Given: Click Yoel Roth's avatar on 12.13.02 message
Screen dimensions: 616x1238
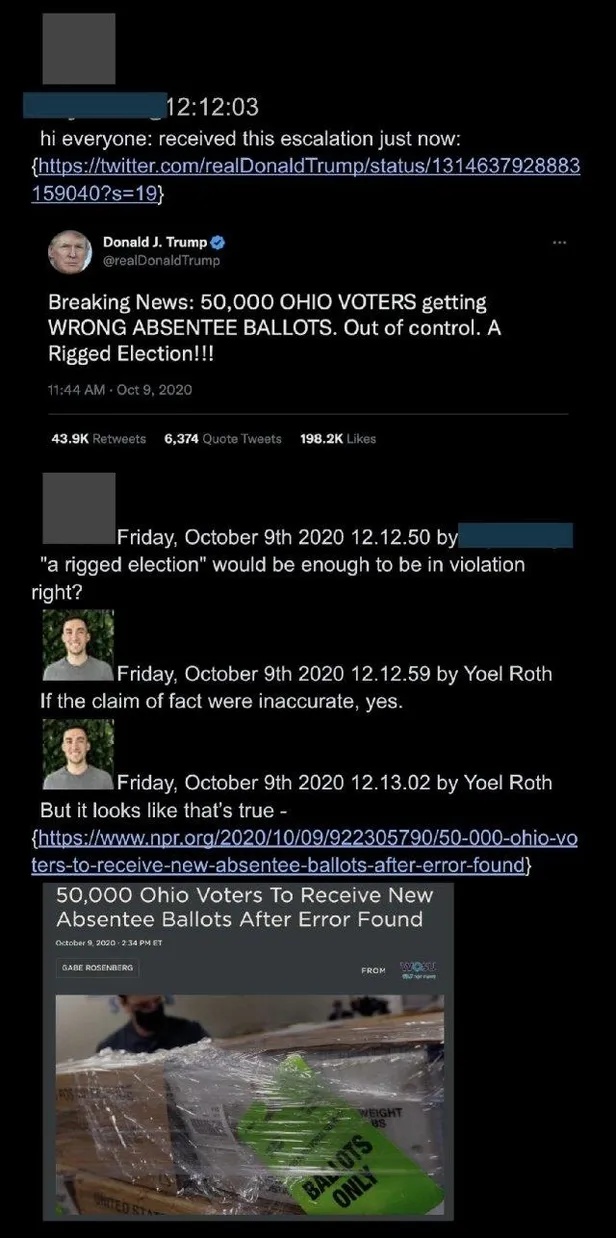Looking at the screenshot, I should click(x=78, y=754).
